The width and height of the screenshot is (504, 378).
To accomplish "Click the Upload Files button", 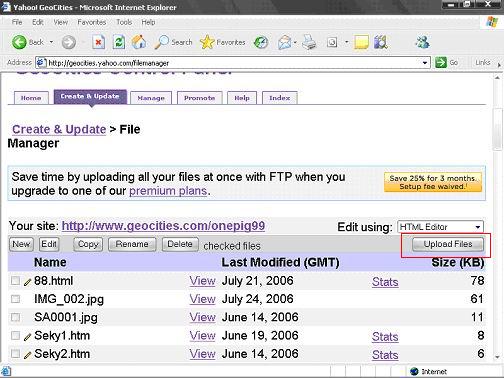I will [x=448, y=244].
